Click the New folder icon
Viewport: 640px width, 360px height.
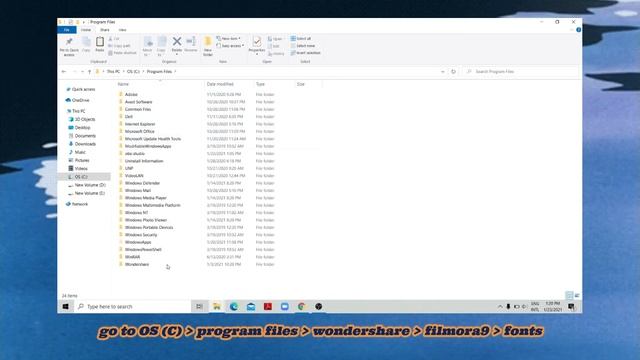pyautogui.click(x=208, y=41)
